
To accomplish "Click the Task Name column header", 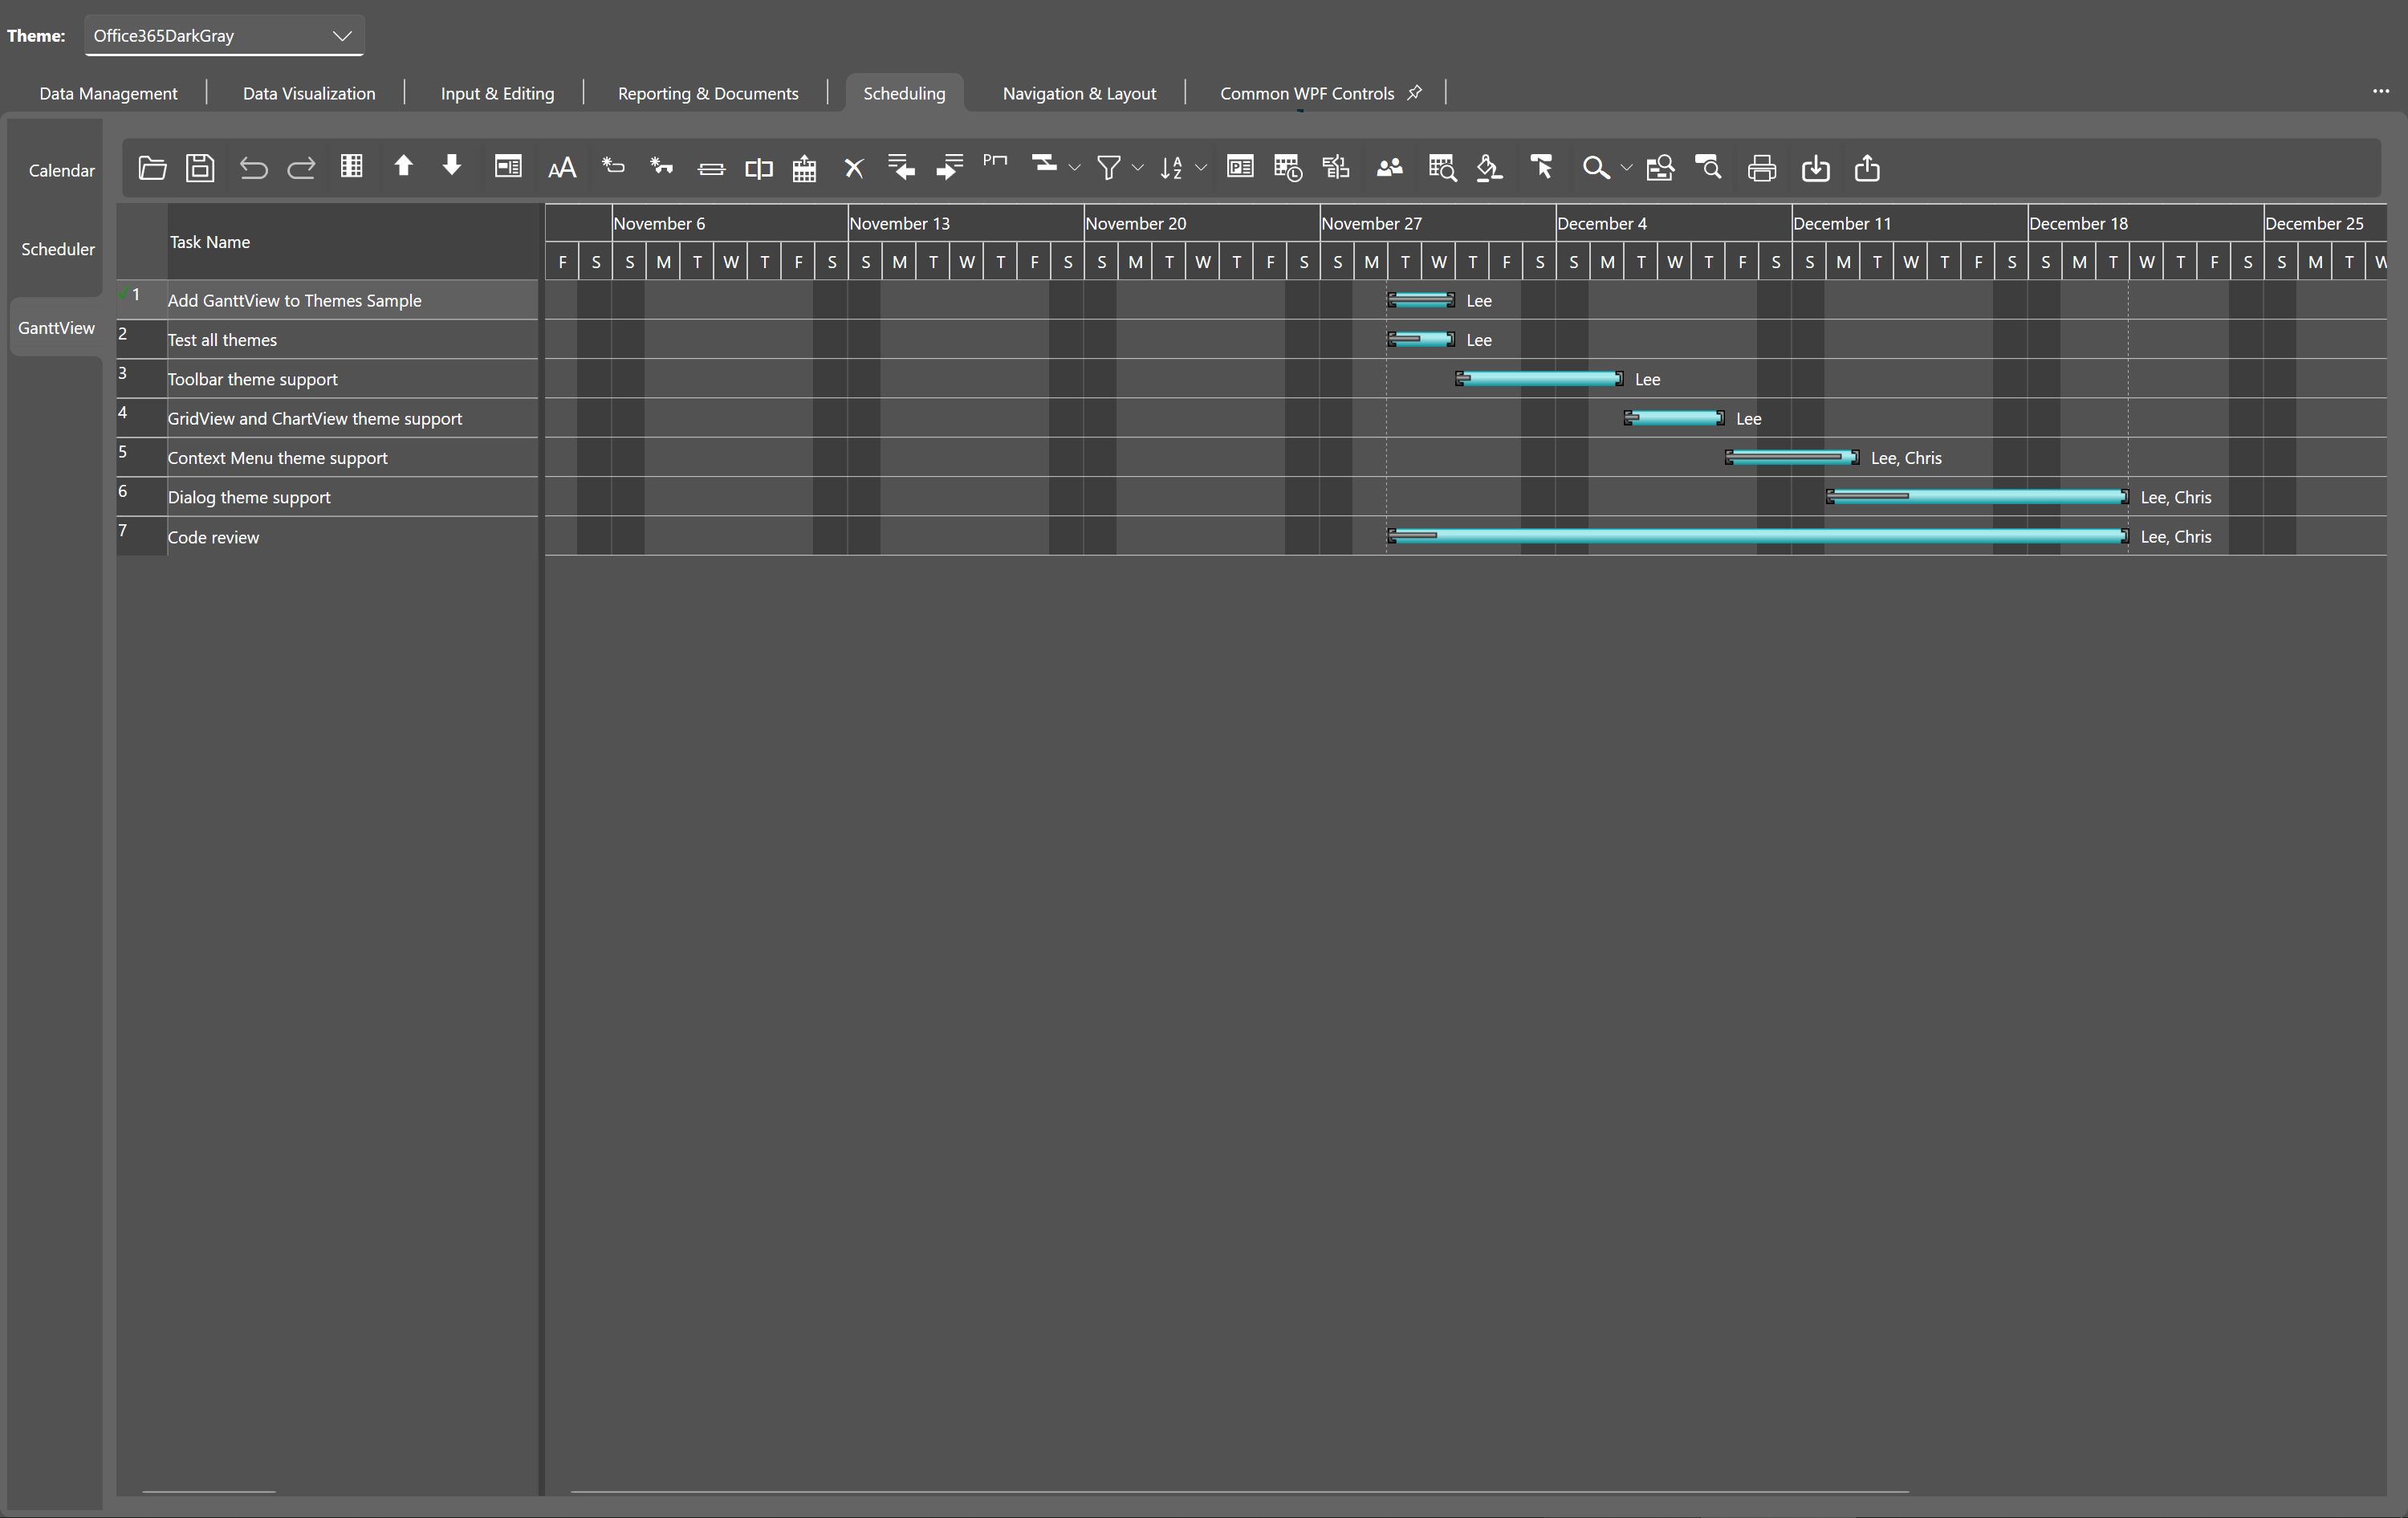I will (x=352, y=242).
